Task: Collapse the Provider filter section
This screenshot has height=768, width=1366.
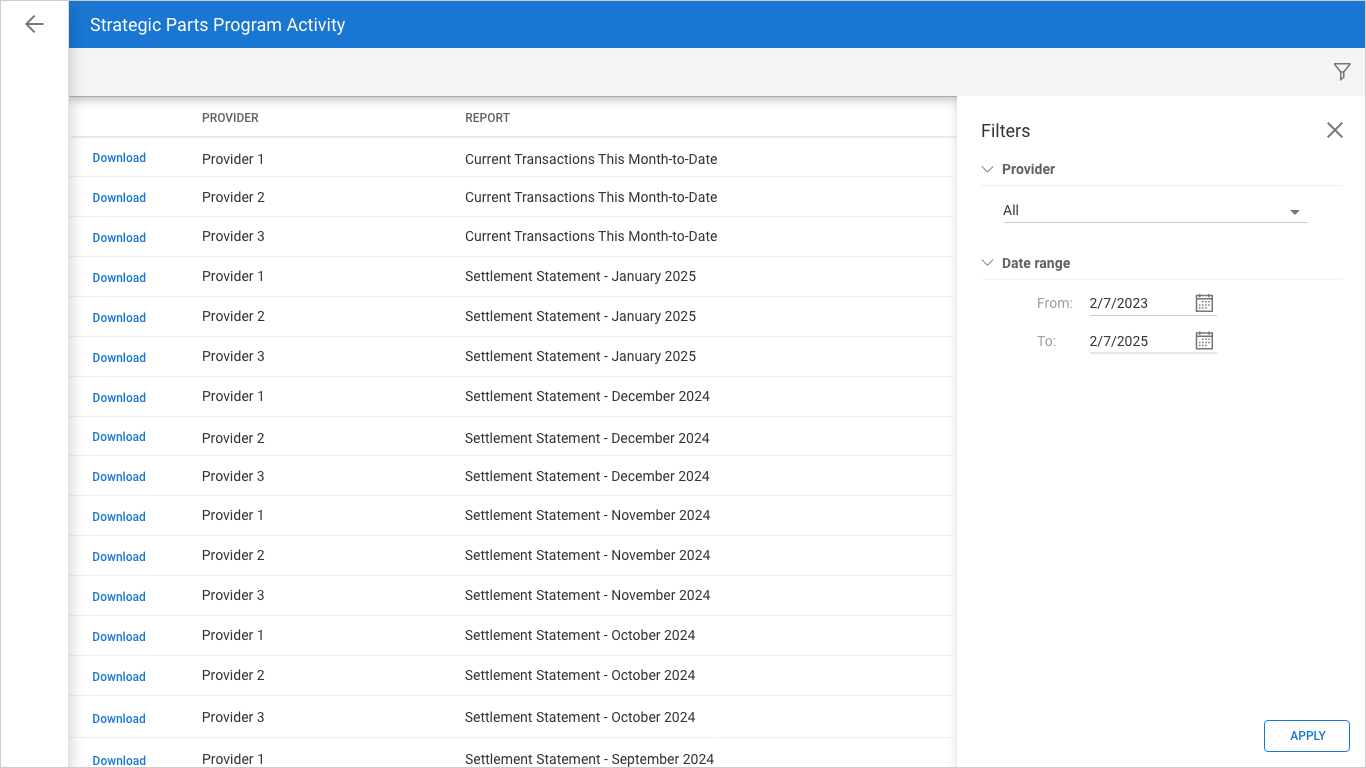Action: tap(988, 169)
